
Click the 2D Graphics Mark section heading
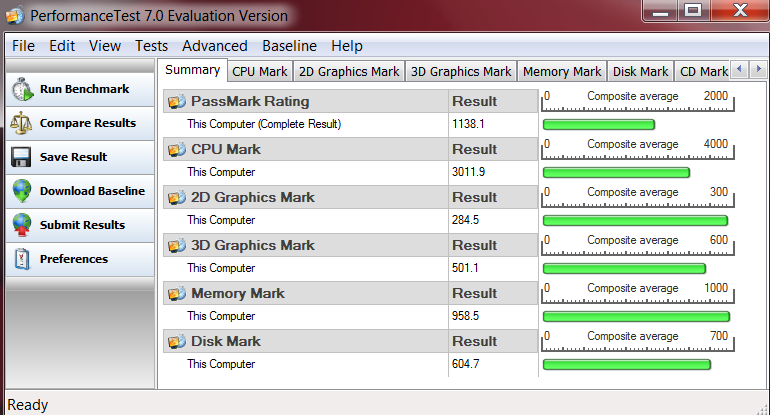(x=252, y=197)
